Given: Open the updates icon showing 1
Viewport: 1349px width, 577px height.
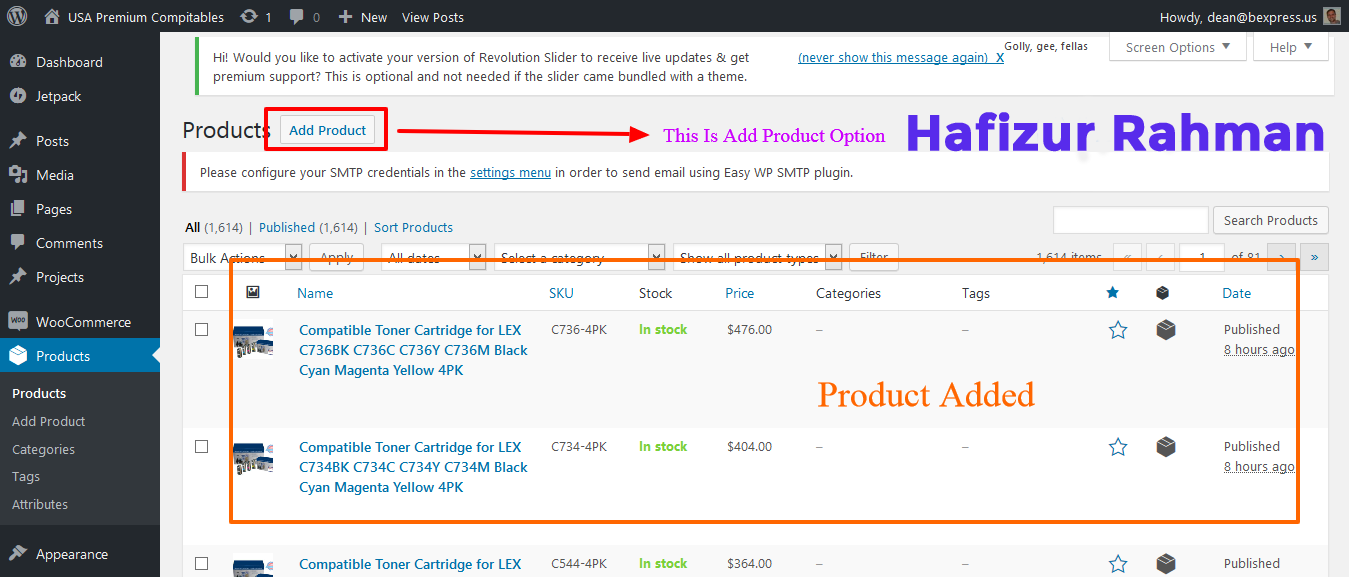Looking at the screenshot, I should click(249, 17).
